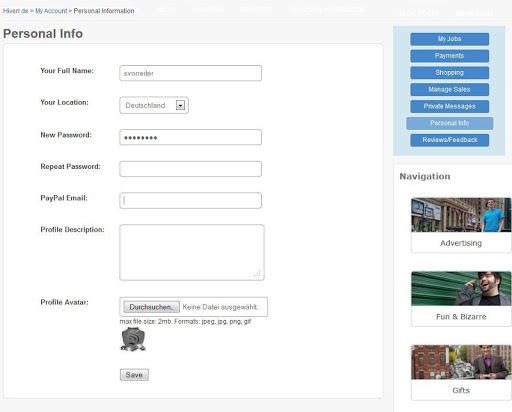Focus the Repeat Password field
This screenshot has height=412, width=512.
tap(191, 169)
